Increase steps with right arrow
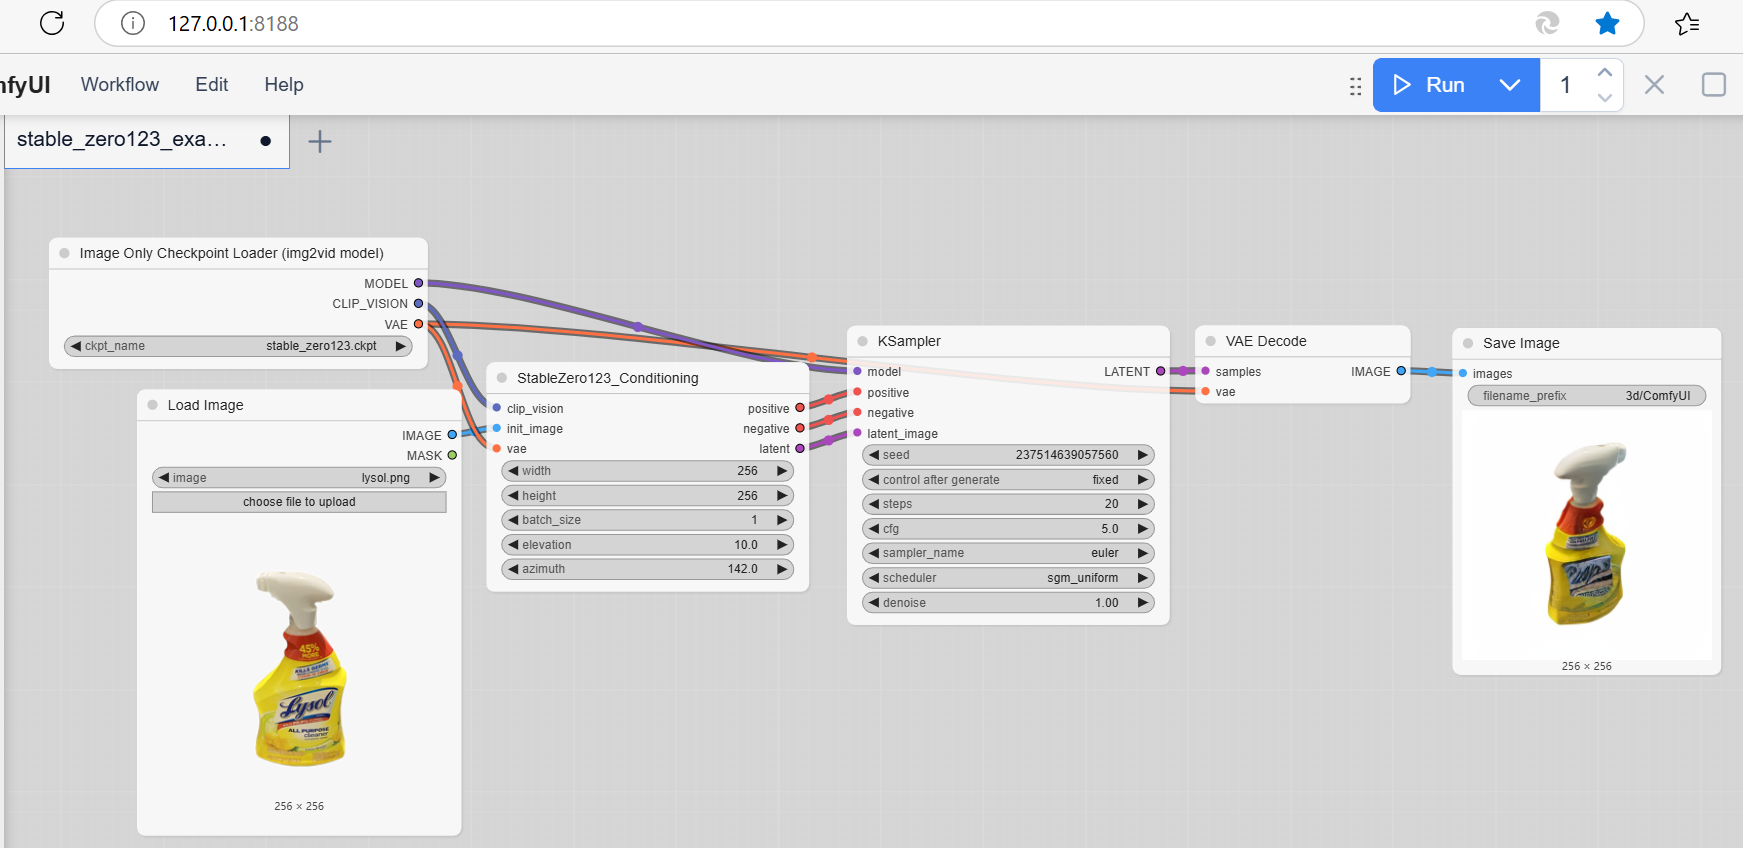This screenshot has width=1743, height=848. point(1143,504)
